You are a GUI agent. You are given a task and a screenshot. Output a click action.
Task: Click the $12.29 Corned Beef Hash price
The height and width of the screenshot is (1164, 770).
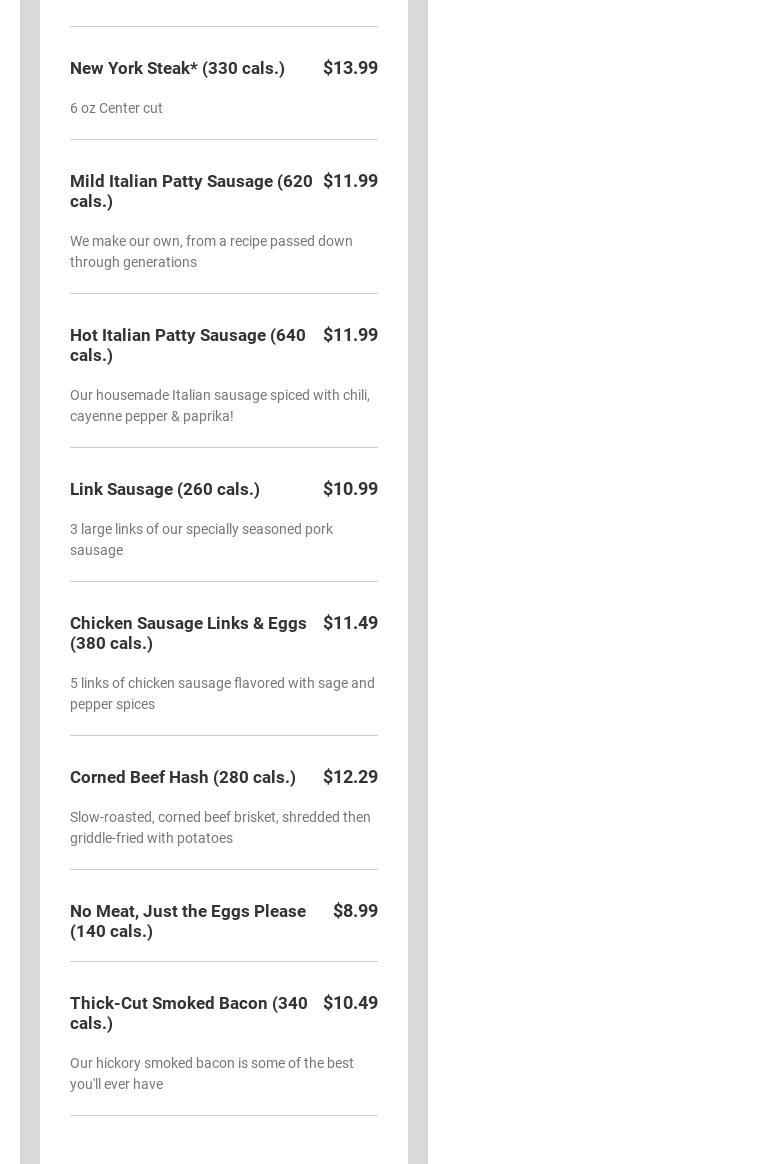(x=350, y=777)
